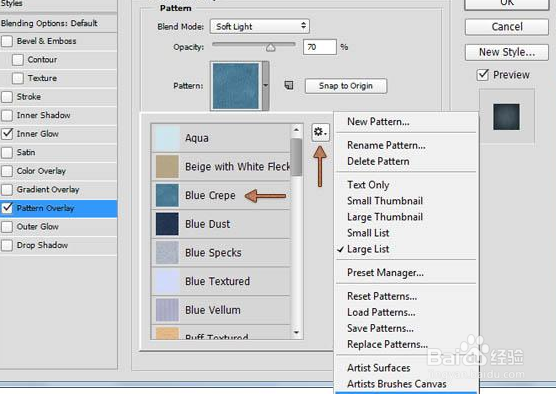Load the Artist Surfaces pattern set
The width and height of the screenshot is (556, 394).
coord(378,368)
